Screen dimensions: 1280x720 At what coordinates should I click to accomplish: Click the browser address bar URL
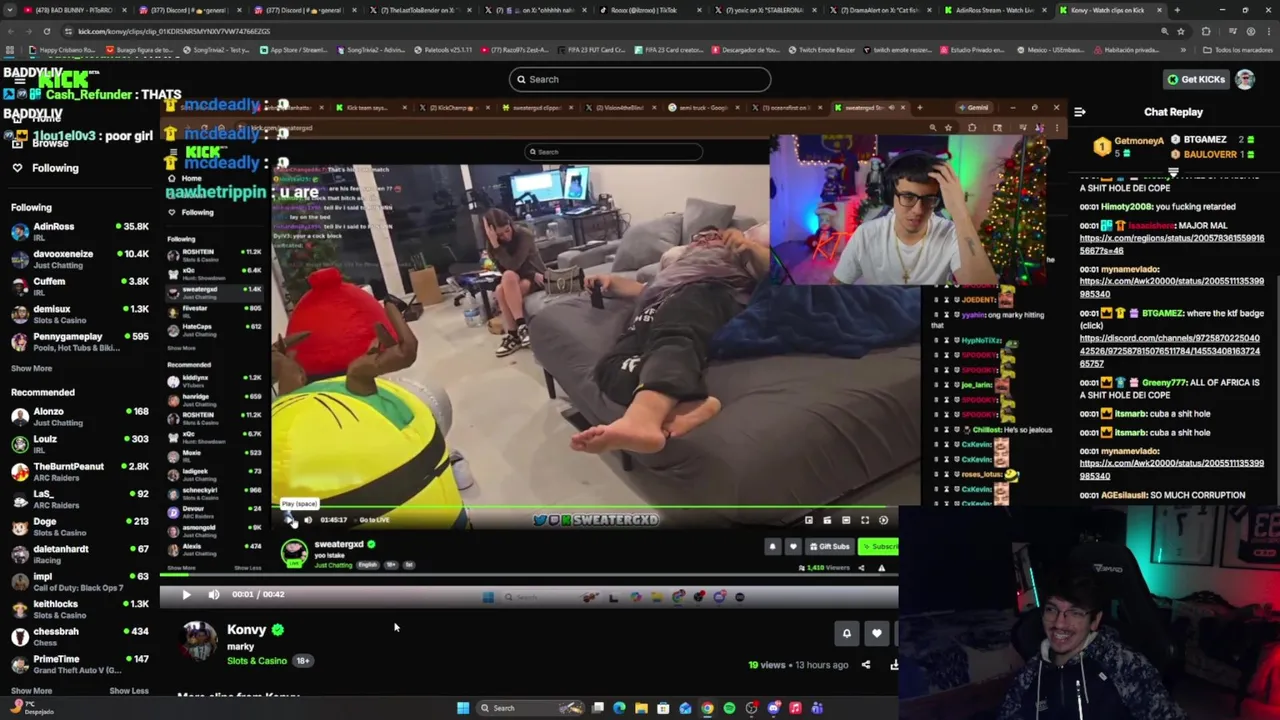click(174, 31)
